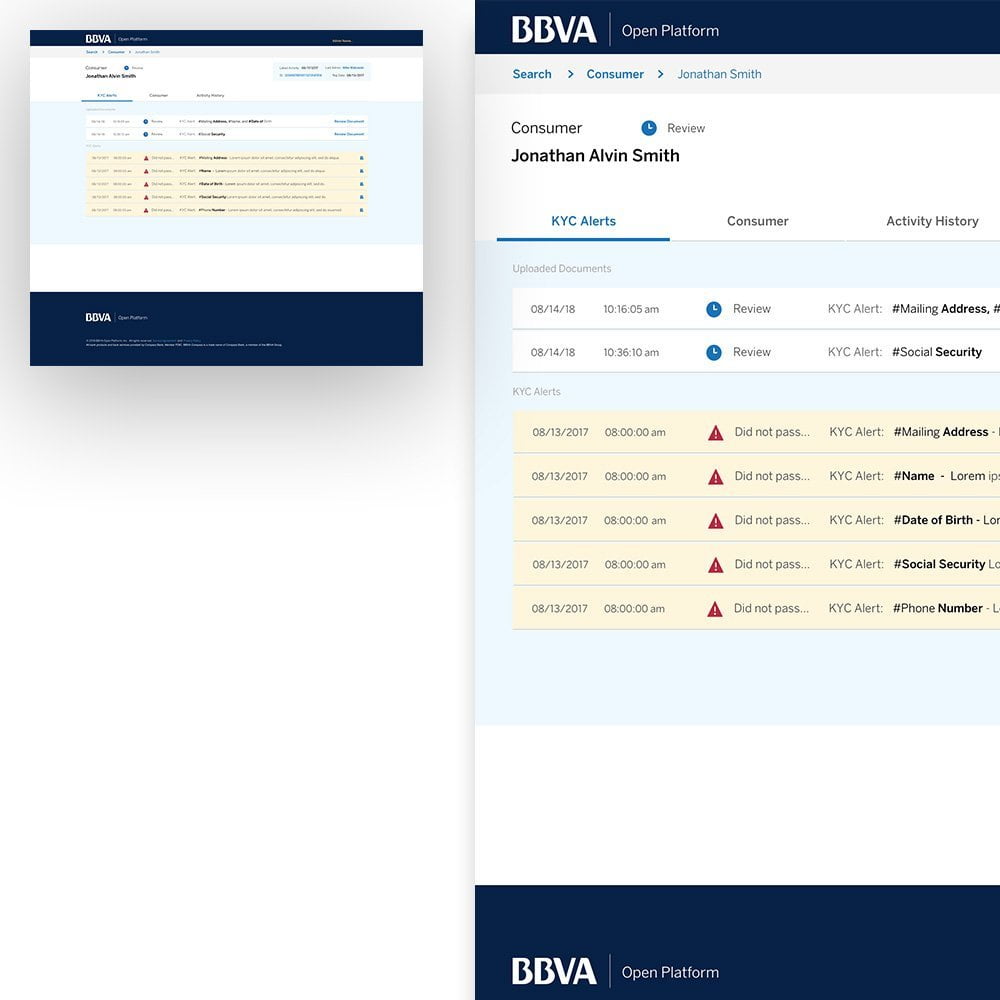This screenshot has height=1000, width=1000.
Task: Open the Consumer tab
Action: click(757, 221)
